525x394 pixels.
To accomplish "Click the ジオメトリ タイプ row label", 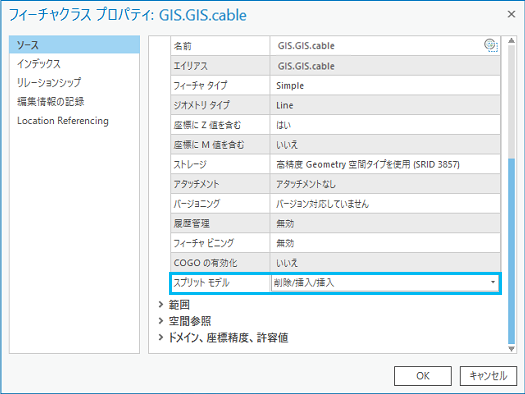I will tap(202, 105).
